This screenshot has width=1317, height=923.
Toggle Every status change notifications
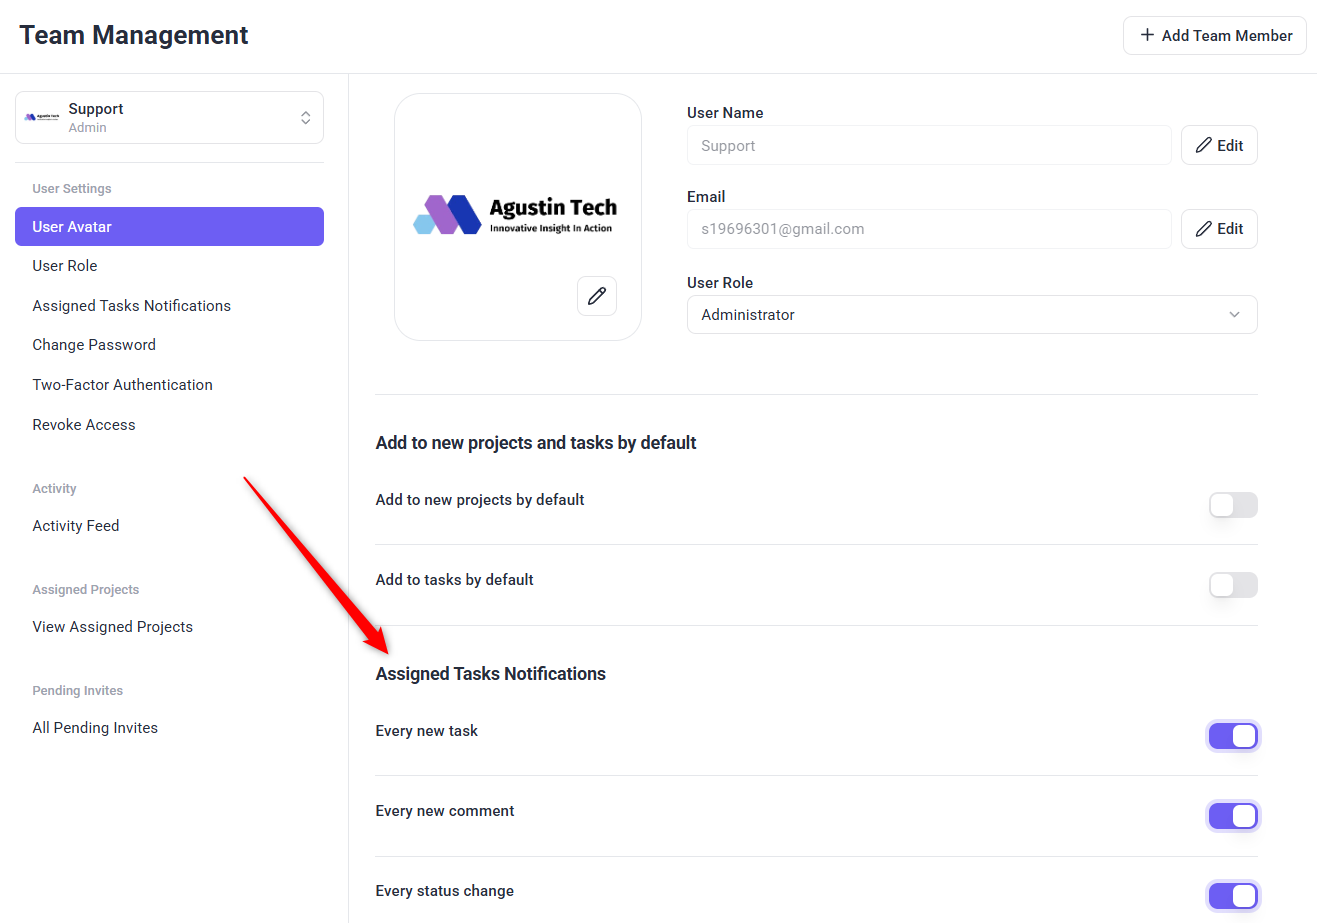1232,896
